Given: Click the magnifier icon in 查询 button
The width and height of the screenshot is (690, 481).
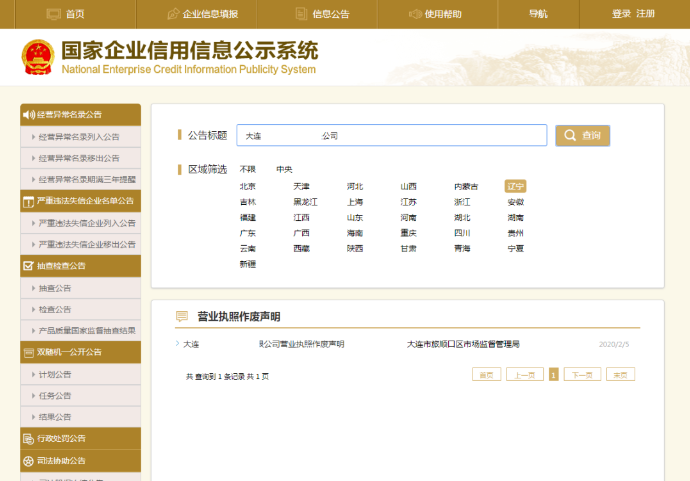Looking at the screenshot, I should pyautogui.click(x=570, y=135).
